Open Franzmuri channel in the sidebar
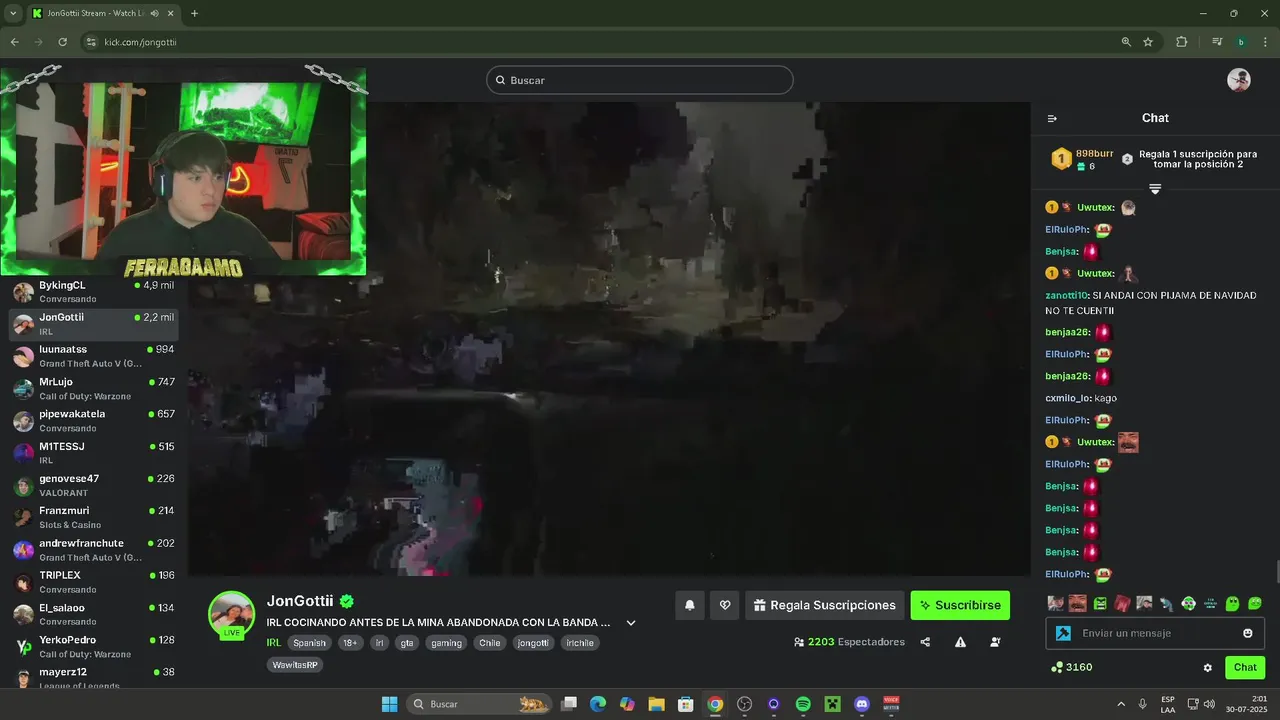Image resolution: width=1280 pixels, height=720 pixels. (94, 517)
